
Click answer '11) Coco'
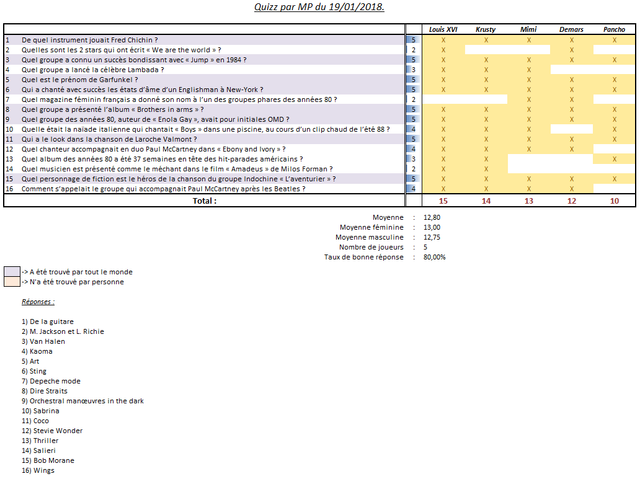[35, 421]
